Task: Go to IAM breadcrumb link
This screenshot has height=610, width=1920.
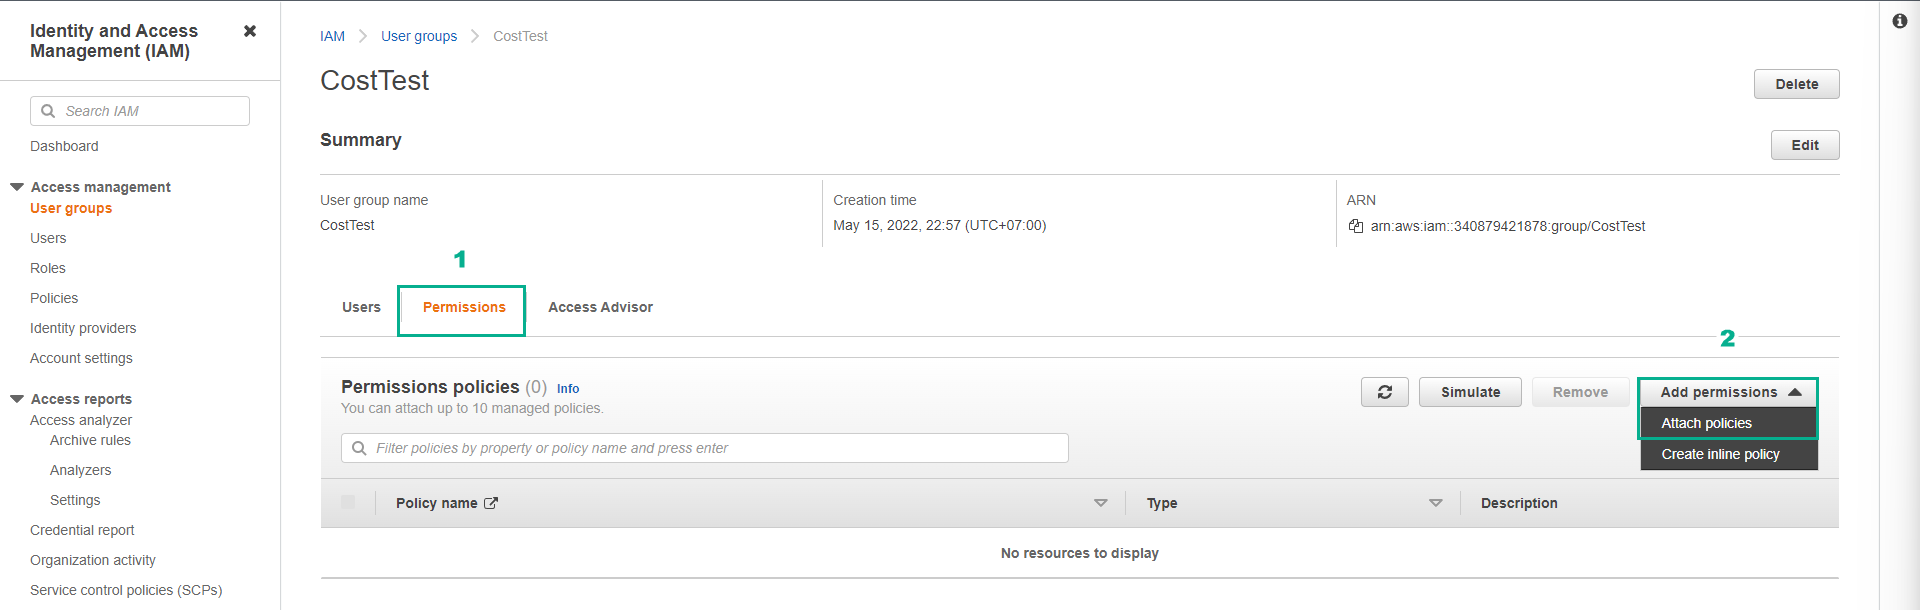Action: [x=332, y=36]
